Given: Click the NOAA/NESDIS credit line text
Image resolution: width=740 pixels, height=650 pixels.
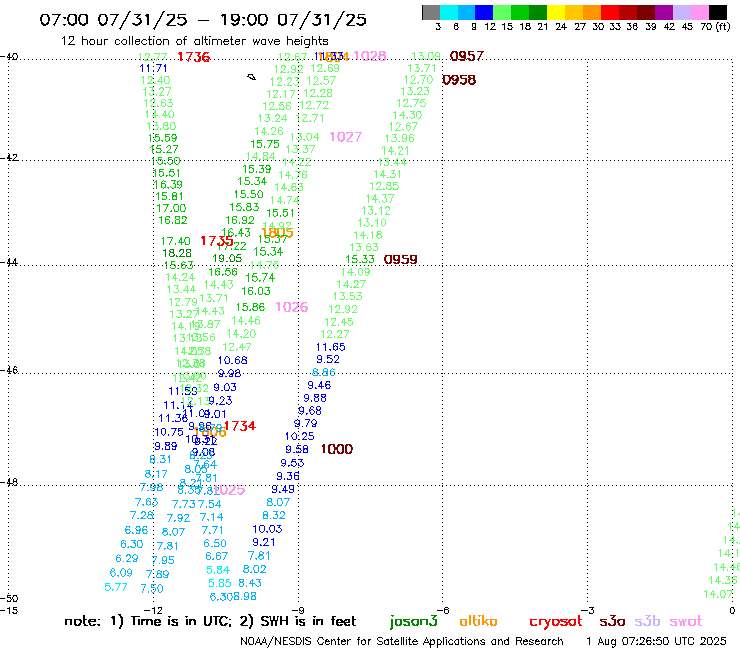Looking at the screenshot, I should pyautogui.click(x=402, y=642).
